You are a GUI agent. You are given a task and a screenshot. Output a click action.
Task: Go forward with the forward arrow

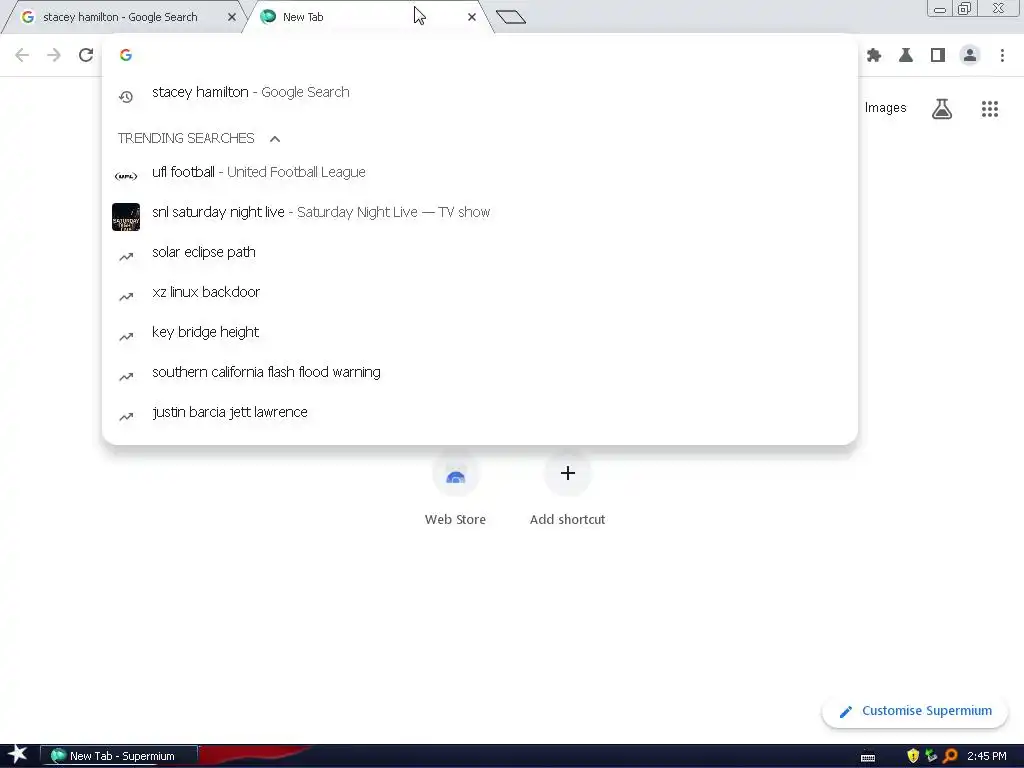[54, 55]
